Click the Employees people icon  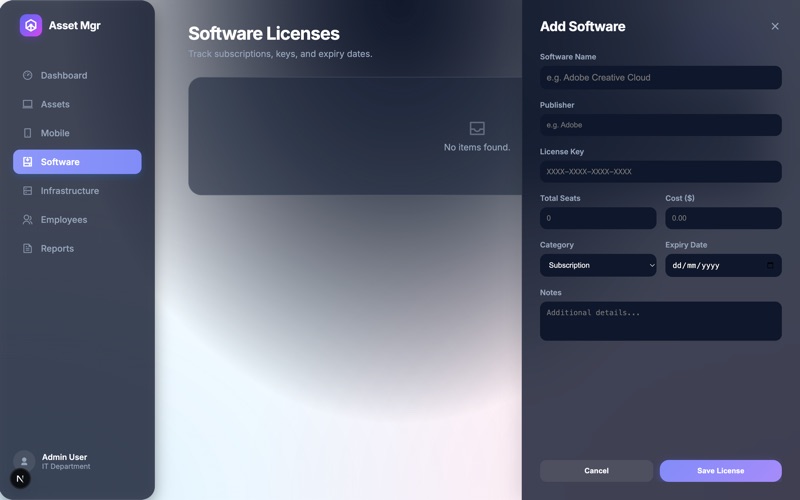pos(28,219)
